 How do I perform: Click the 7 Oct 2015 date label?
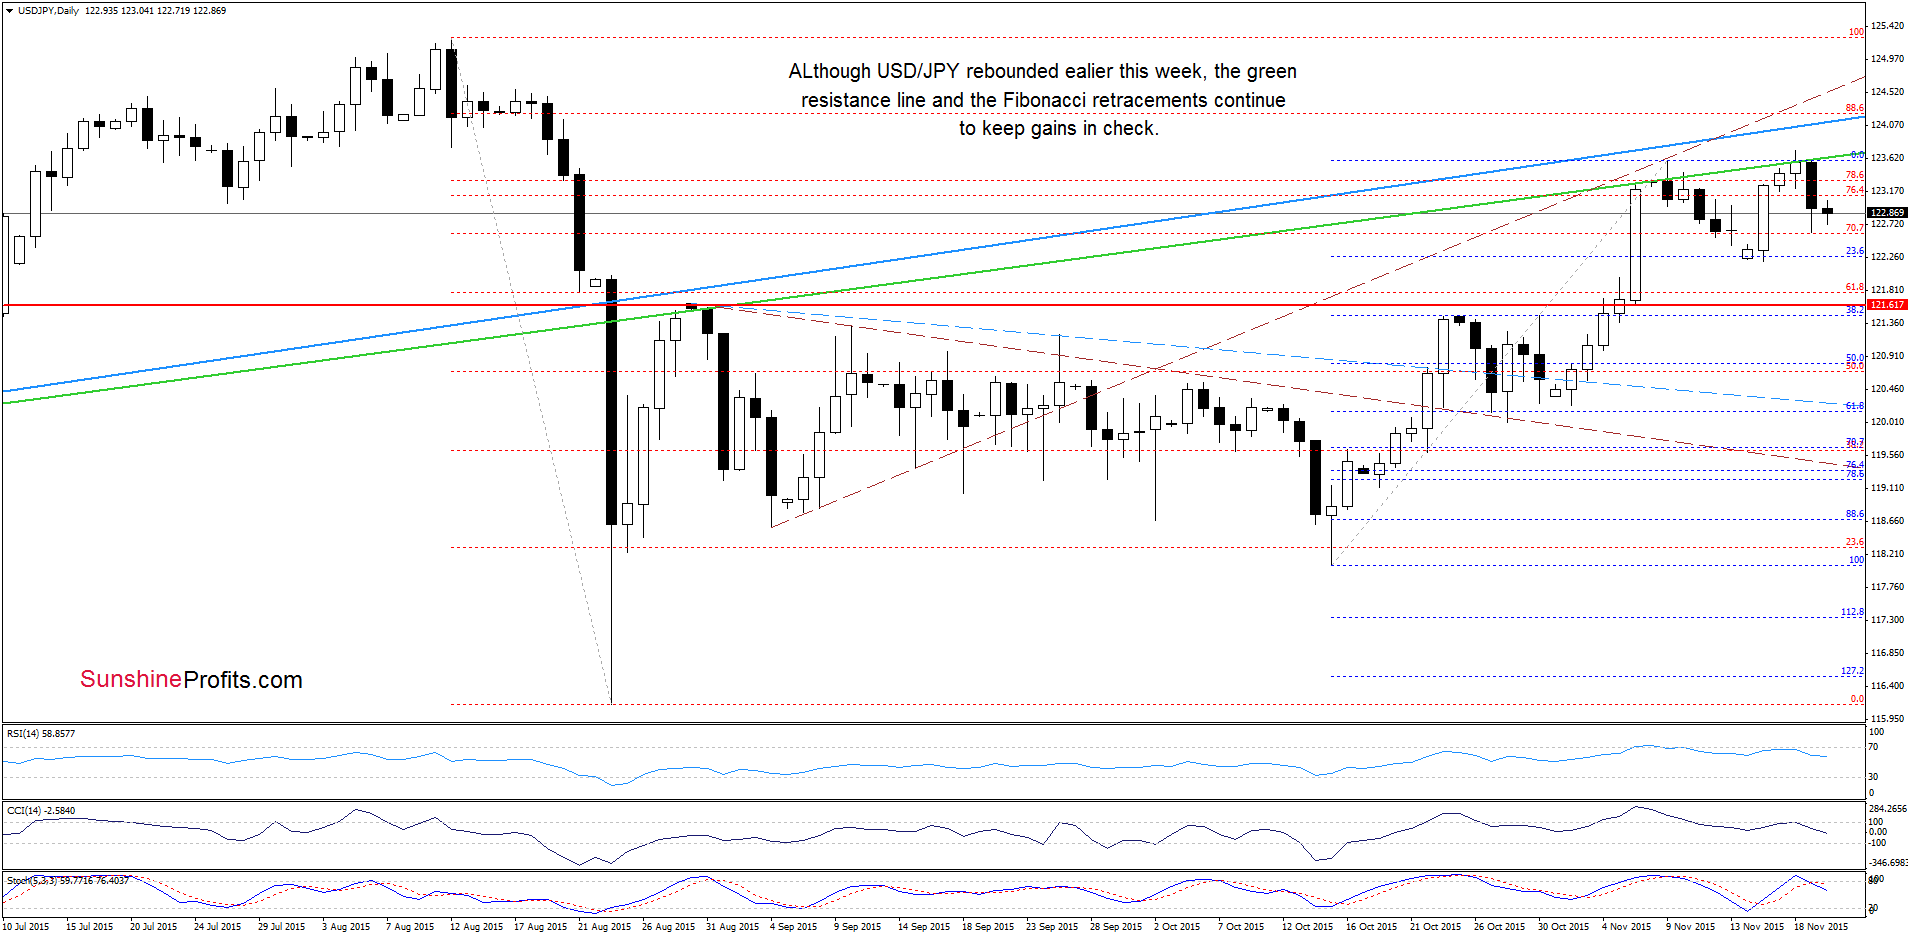coord(1241,927)
